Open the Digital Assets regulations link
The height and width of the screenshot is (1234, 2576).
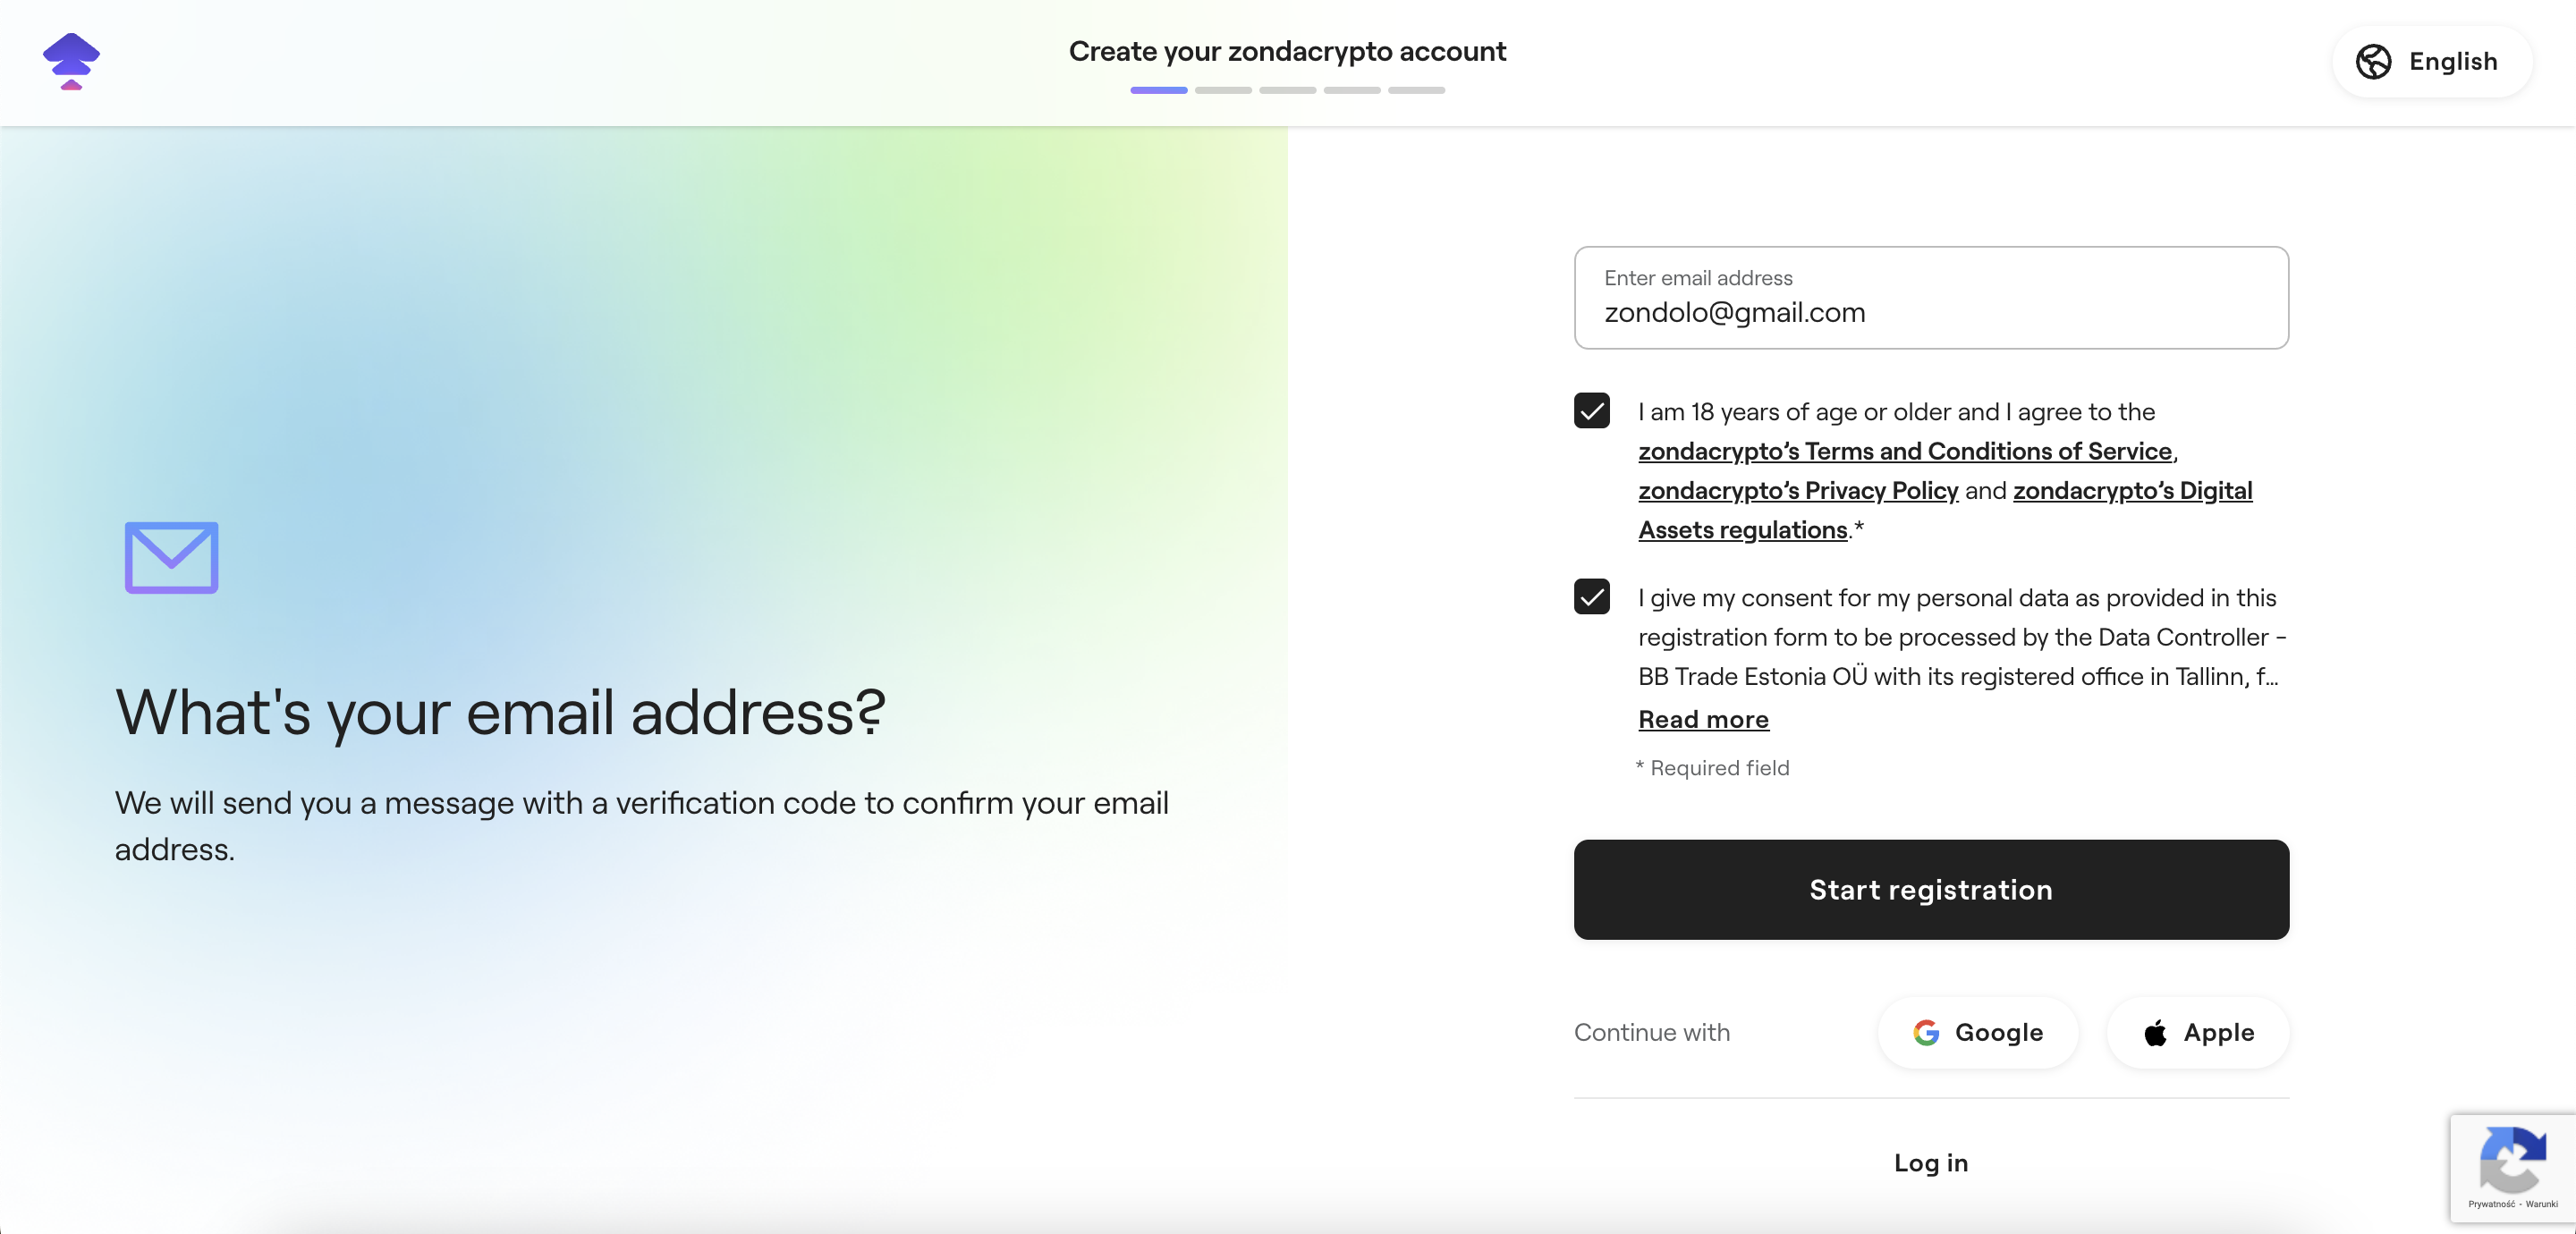point(2132,491)
